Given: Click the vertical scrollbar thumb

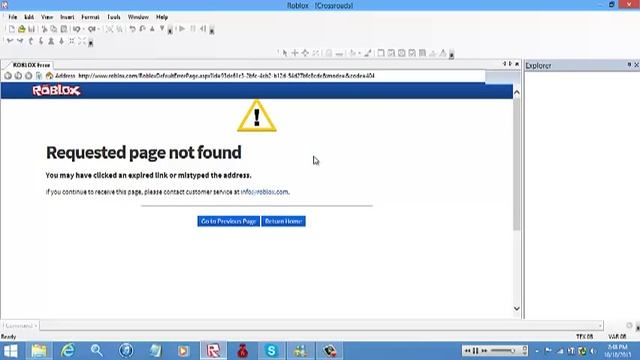Looking at the screenshot, I should point(517,164).
